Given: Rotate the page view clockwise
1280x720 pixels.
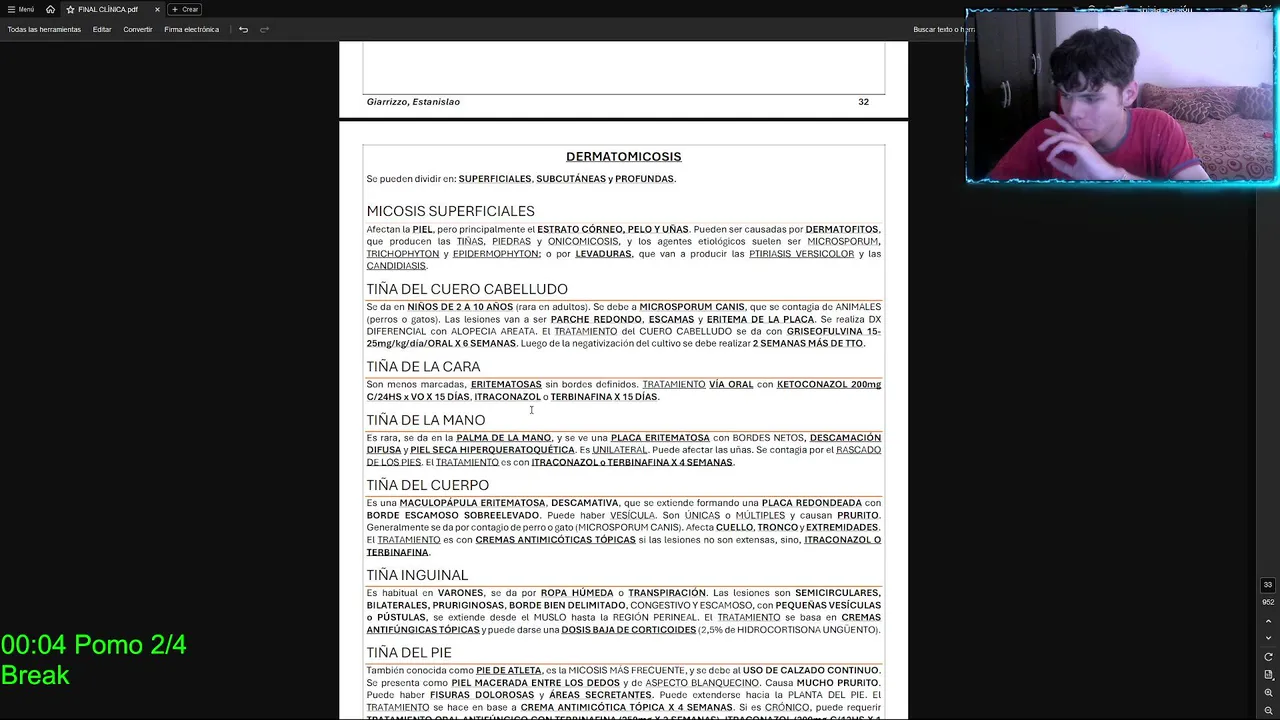Looking at the screenshot, I should 1268,657.
